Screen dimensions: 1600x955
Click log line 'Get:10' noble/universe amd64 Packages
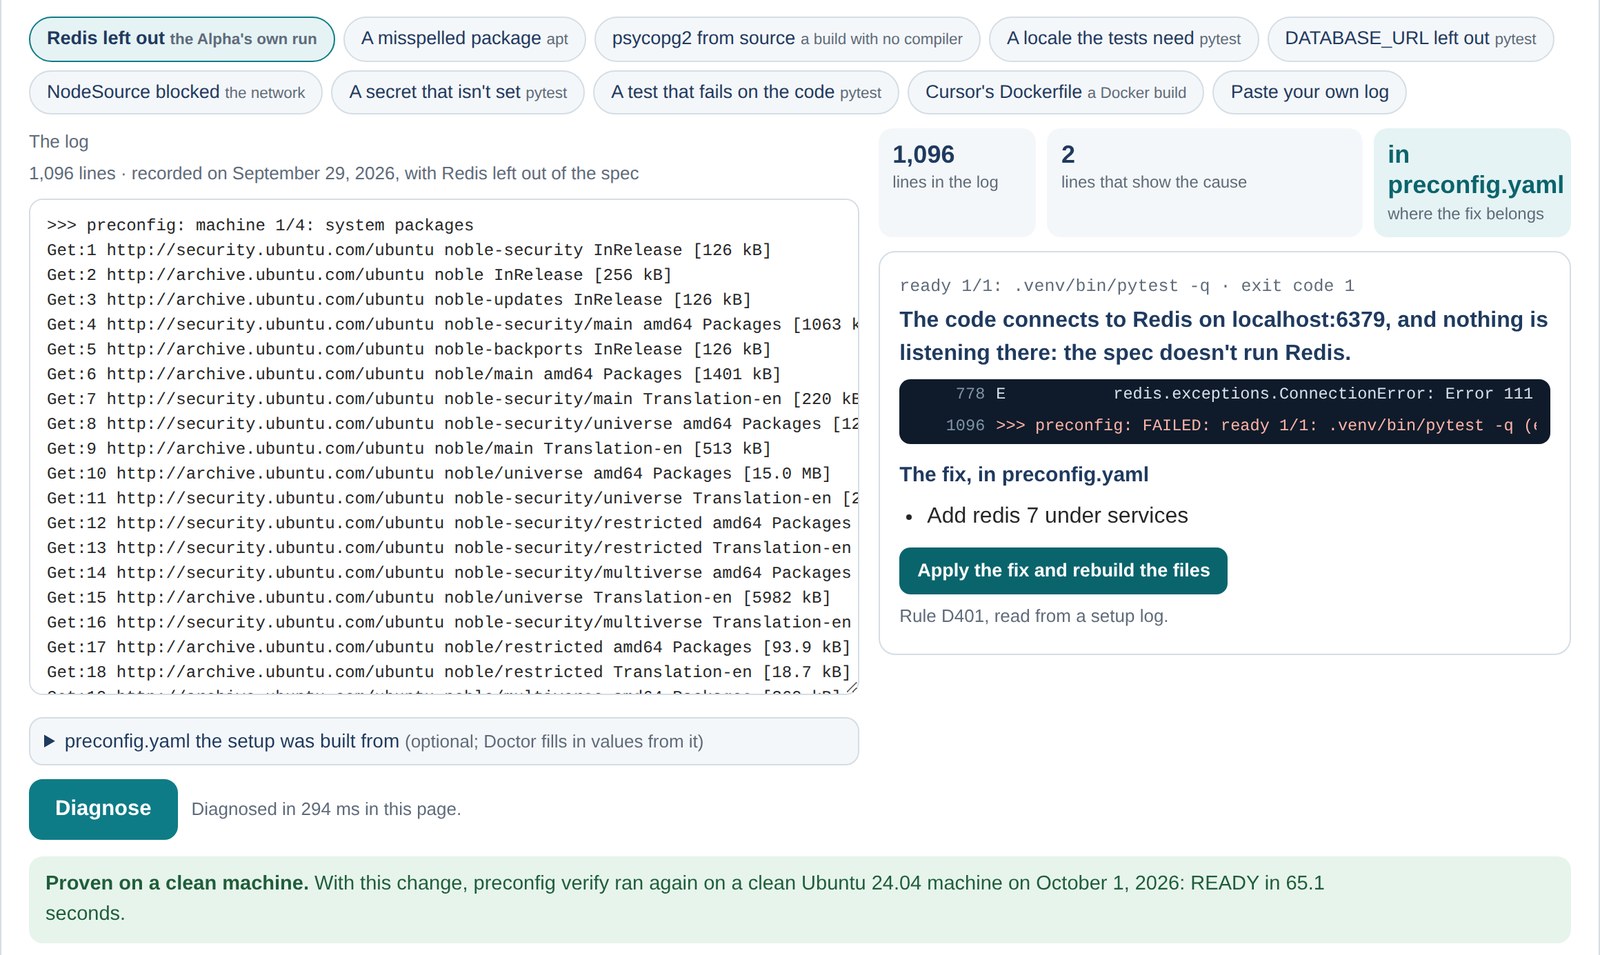click(x=438, y=473)
